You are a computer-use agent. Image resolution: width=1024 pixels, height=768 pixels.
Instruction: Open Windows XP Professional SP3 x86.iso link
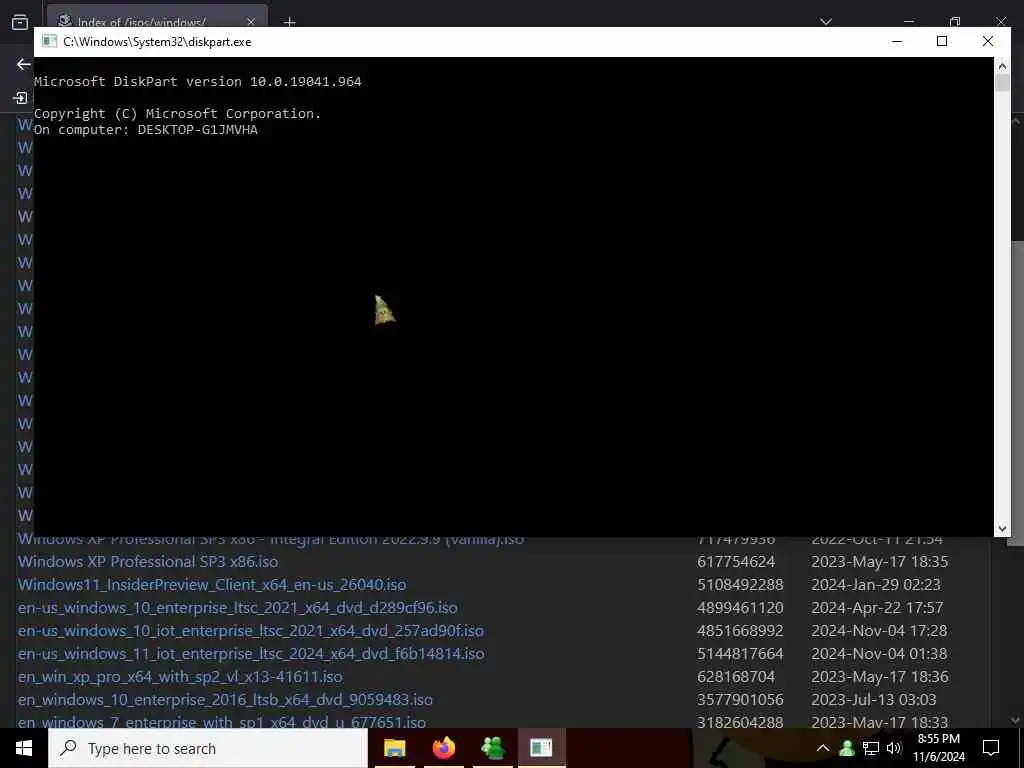click(x=148, y=562)
